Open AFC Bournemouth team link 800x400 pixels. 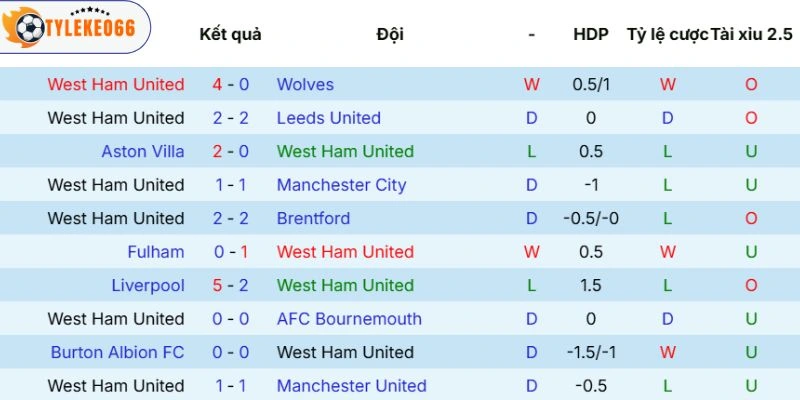click(x=349, y=319)
